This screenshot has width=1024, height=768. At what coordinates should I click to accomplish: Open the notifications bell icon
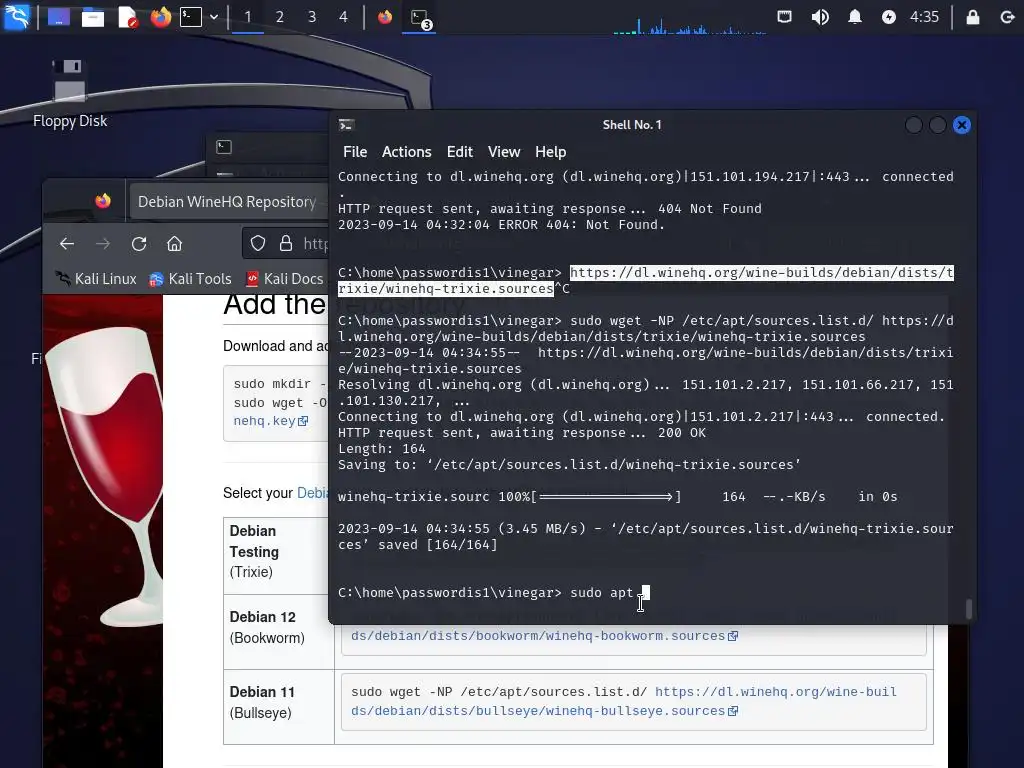854,17
